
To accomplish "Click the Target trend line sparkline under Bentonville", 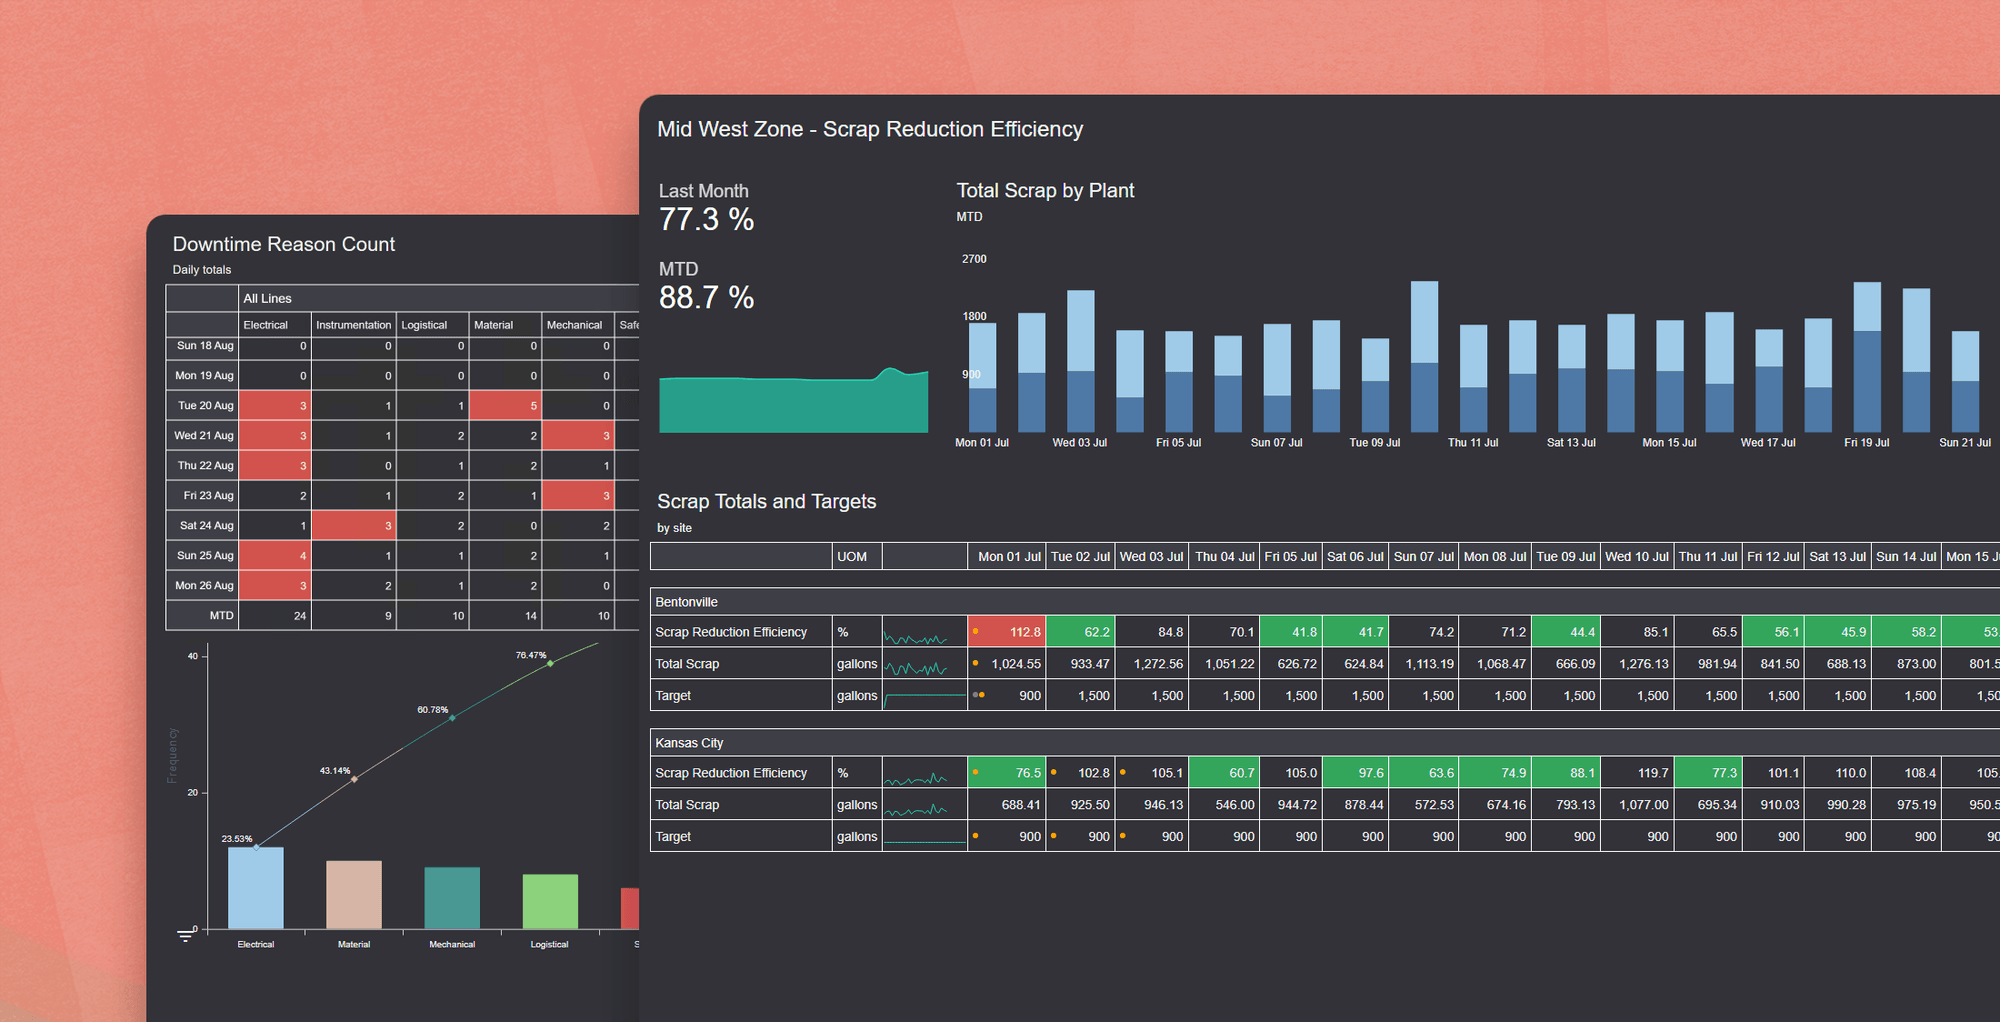I will point(922,695).
